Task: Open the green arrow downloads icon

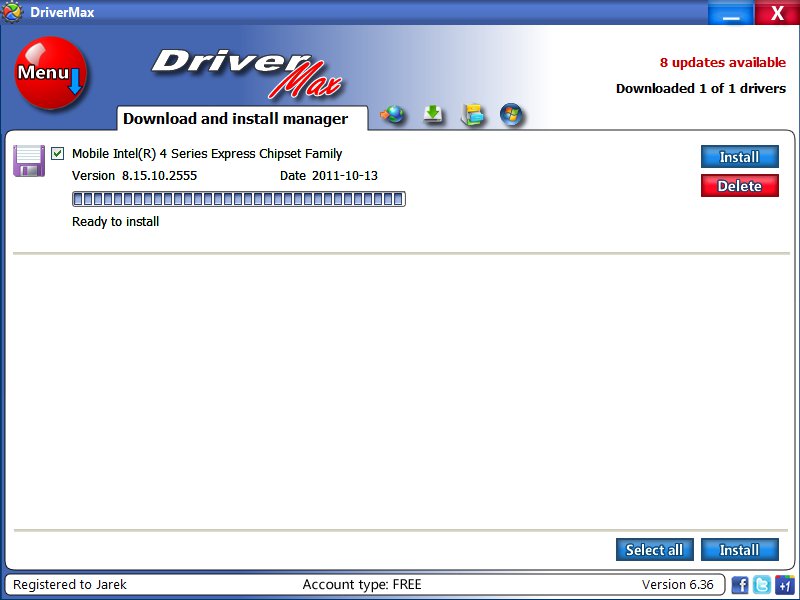Action: [x=433, y=114]
